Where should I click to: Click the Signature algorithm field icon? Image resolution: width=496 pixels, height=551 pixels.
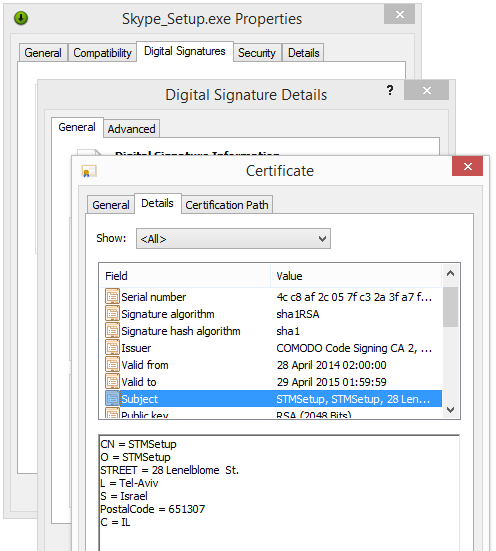point(112,313)
